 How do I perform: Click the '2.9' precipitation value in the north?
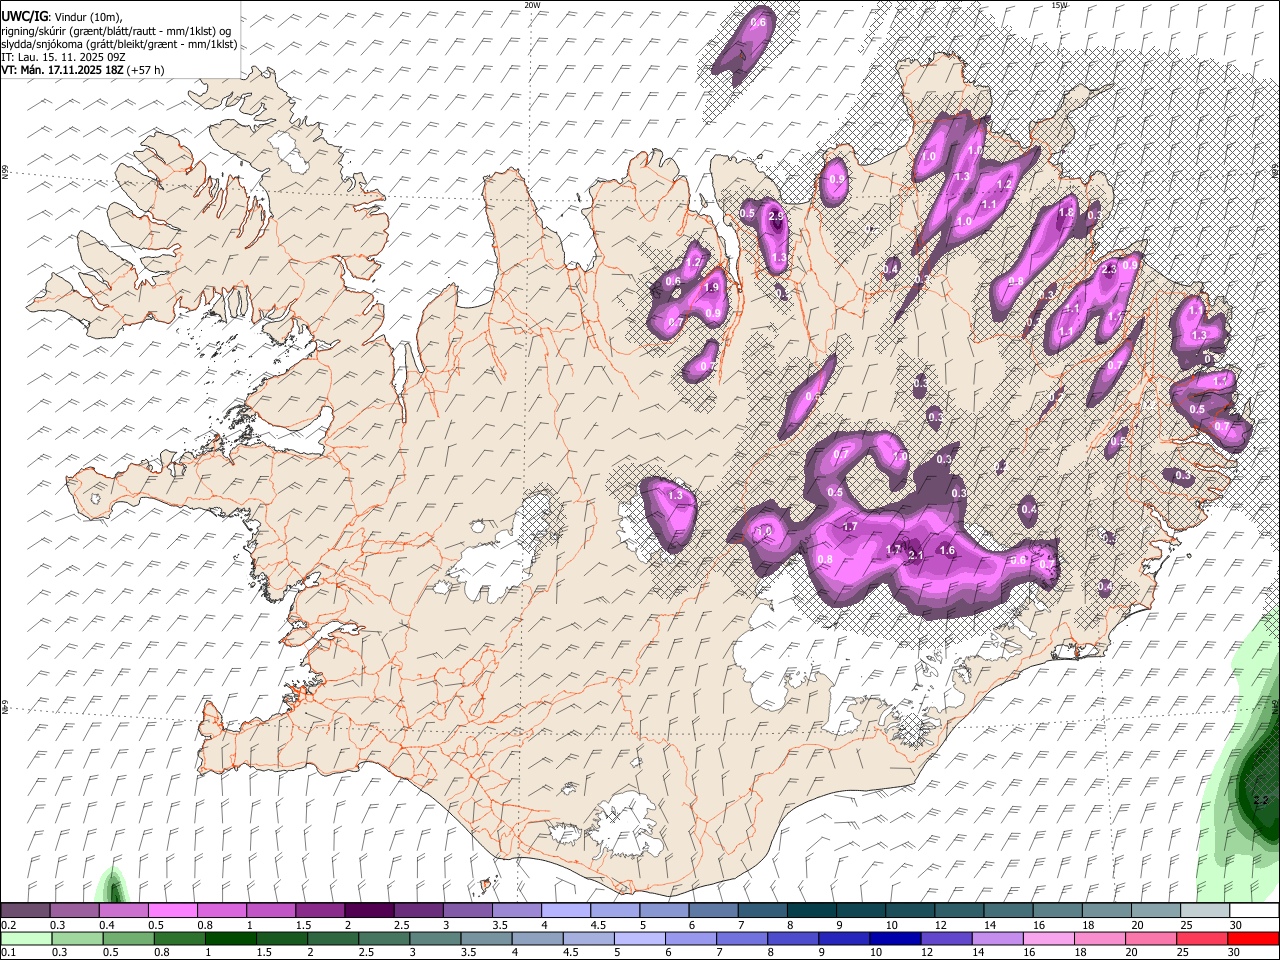pos(775,216)
